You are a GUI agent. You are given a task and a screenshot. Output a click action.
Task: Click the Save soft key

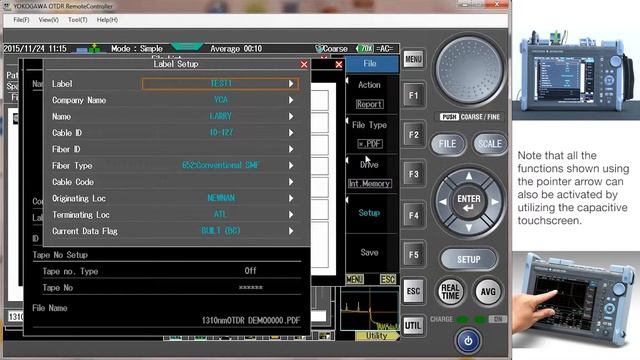370,253
